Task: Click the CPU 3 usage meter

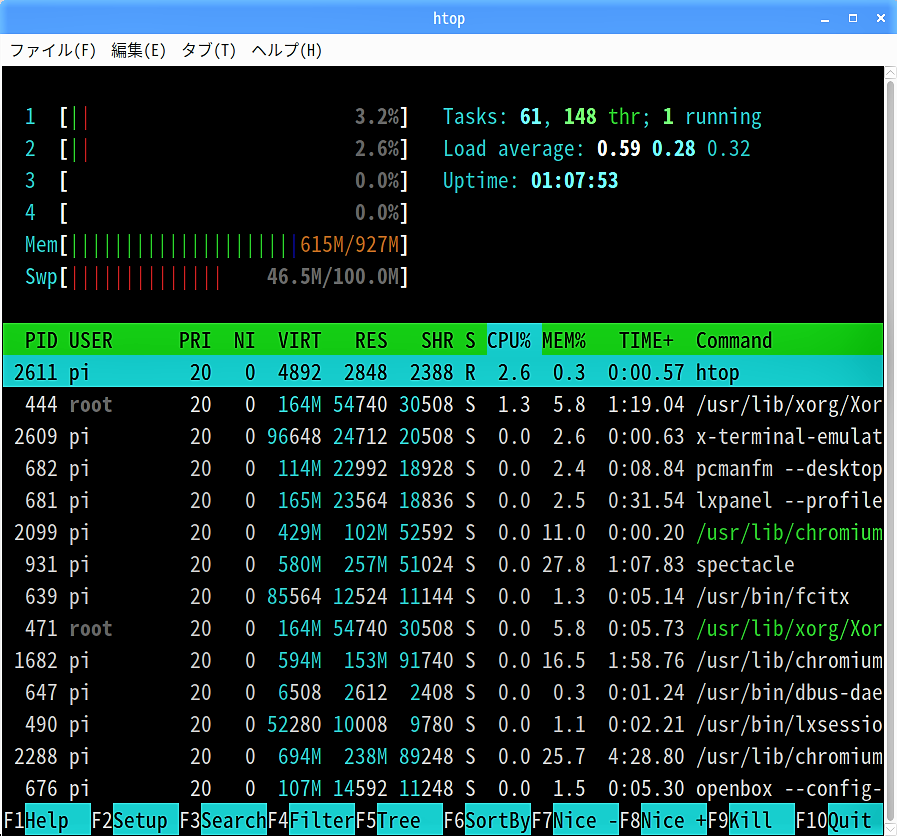Action: point(216,181)
